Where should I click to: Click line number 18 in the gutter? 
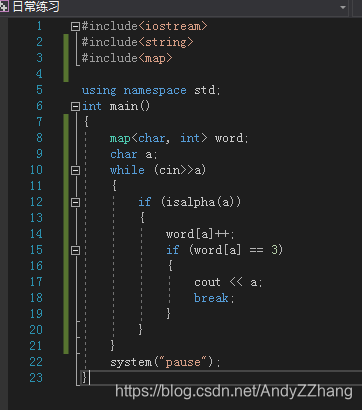36,298
